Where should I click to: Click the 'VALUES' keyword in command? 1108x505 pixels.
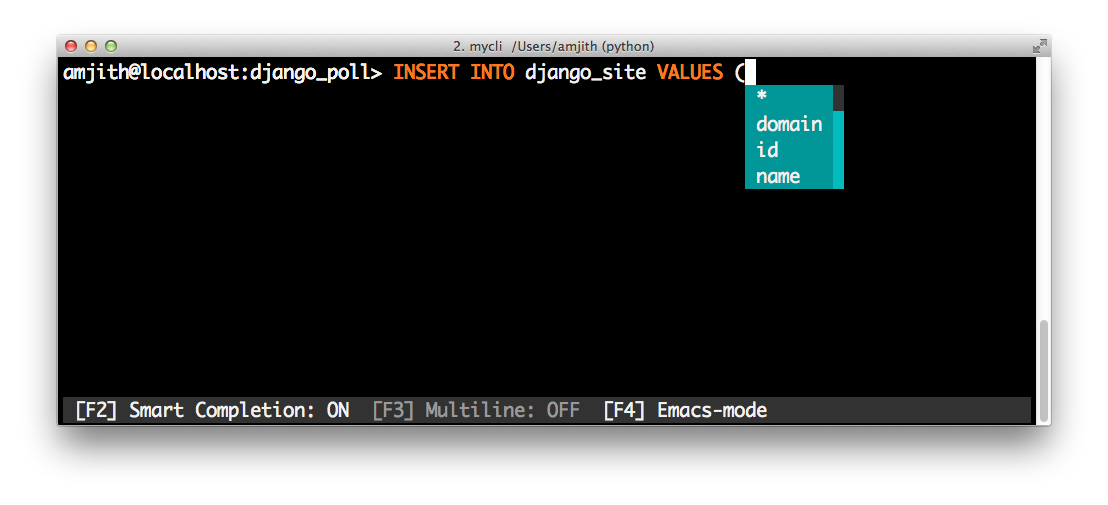point(690,72)
